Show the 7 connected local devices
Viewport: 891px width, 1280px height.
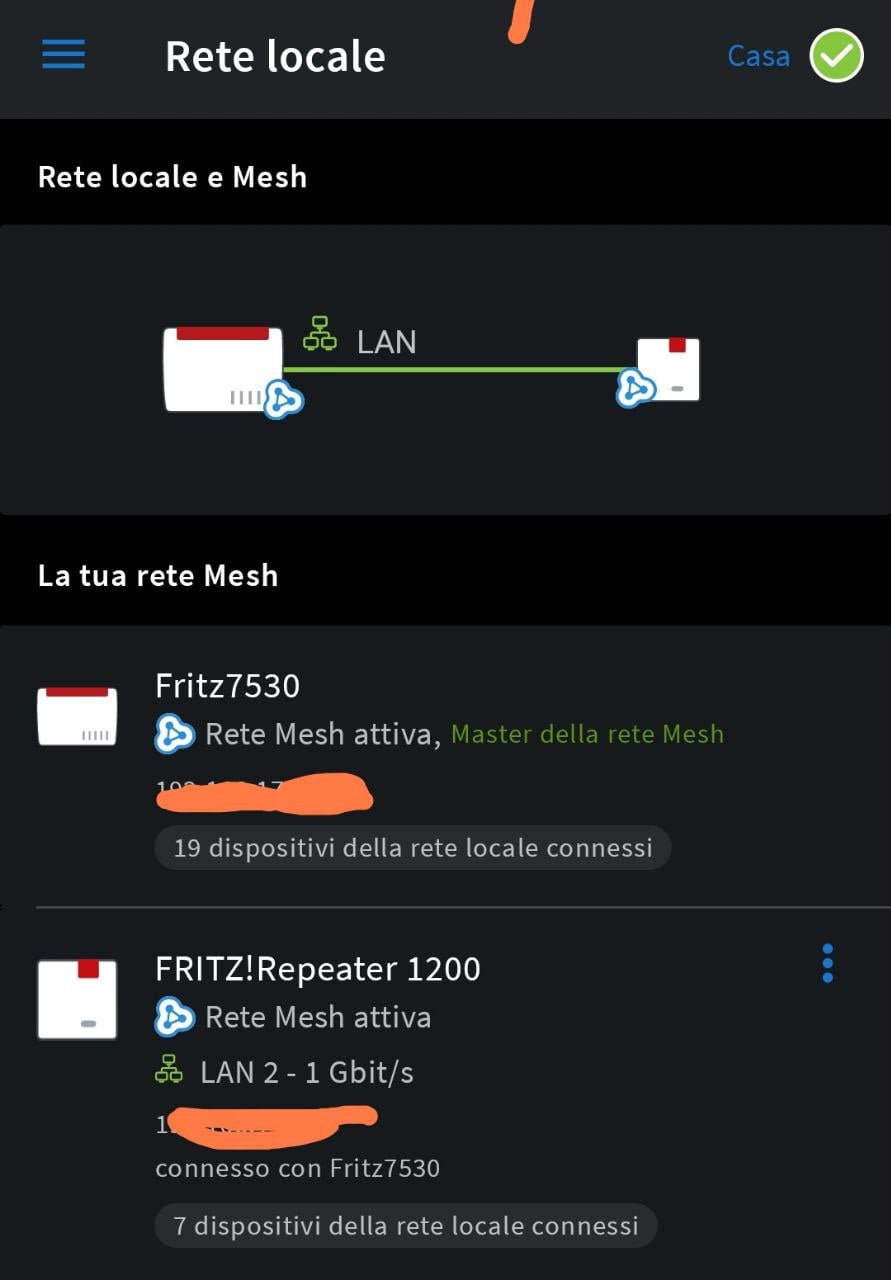point(406,1226)
